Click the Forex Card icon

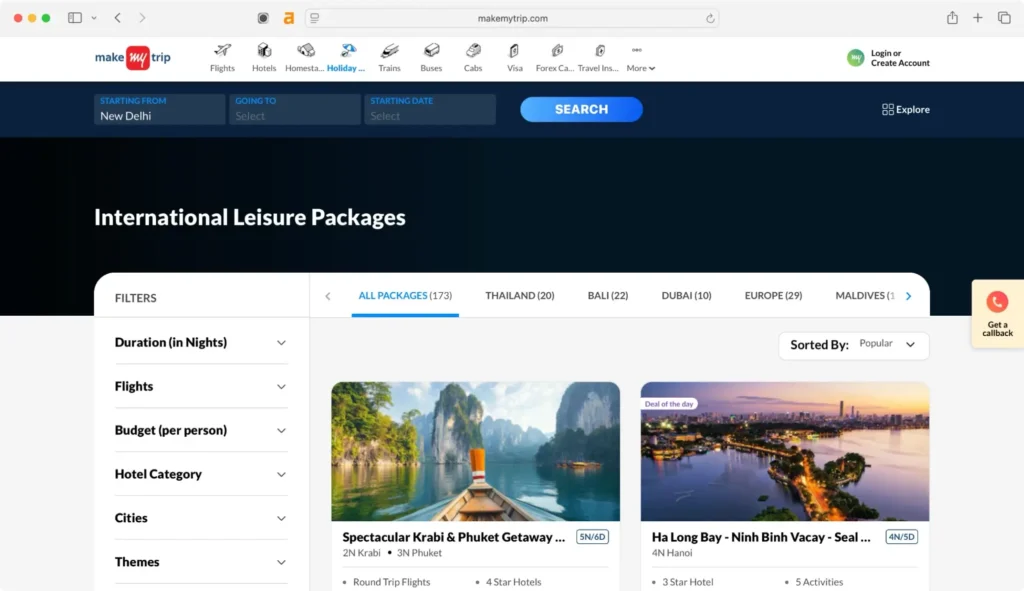[x=556, y=56]
